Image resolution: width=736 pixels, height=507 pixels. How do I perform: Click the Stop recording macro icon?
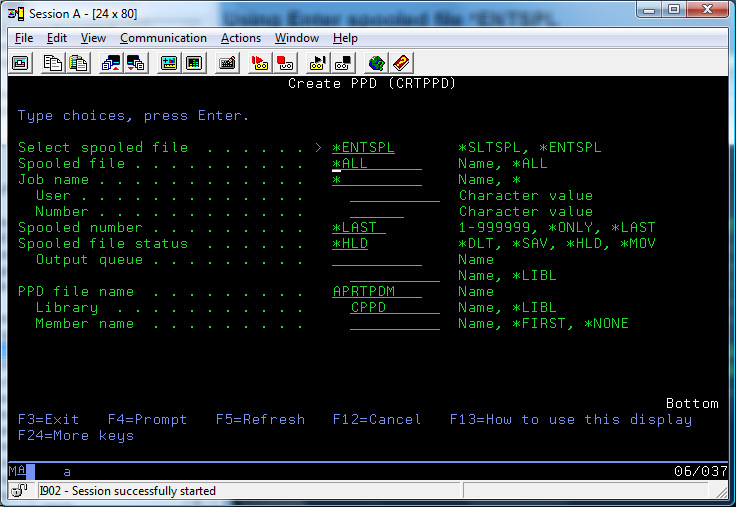tap(285, 63)
